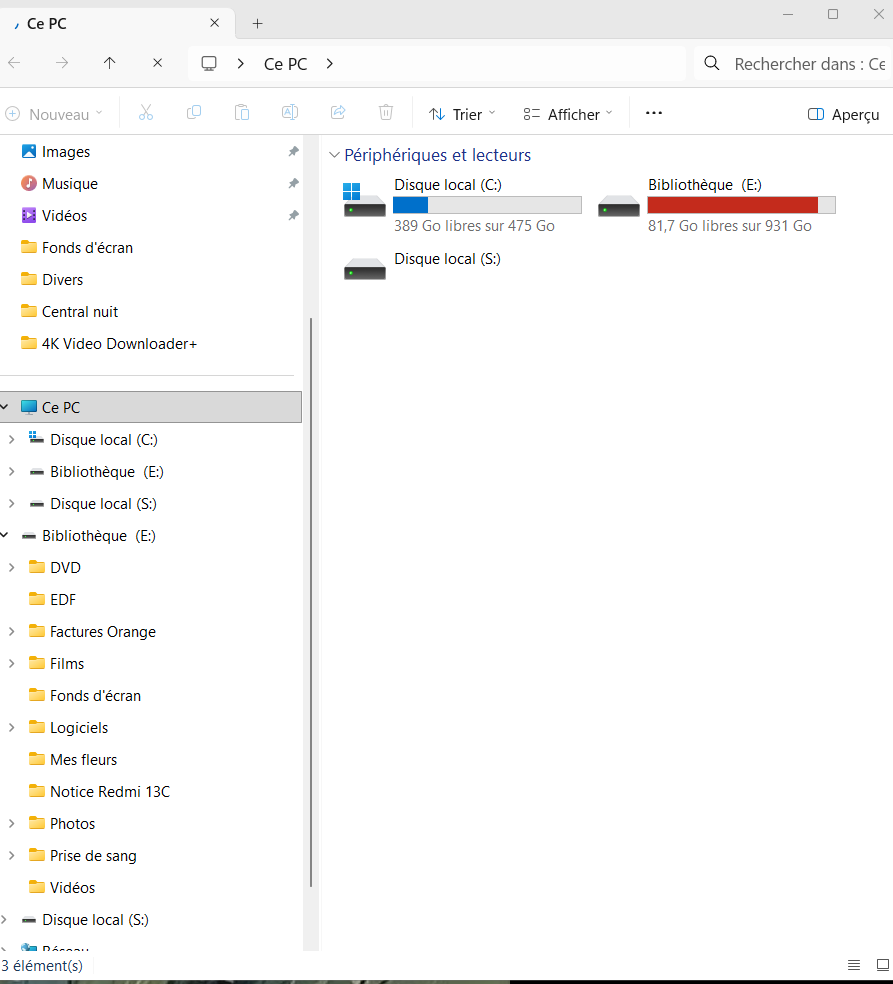
Task: Collapse the Ce PC node in the navigation tree
Action: (4, 407)
